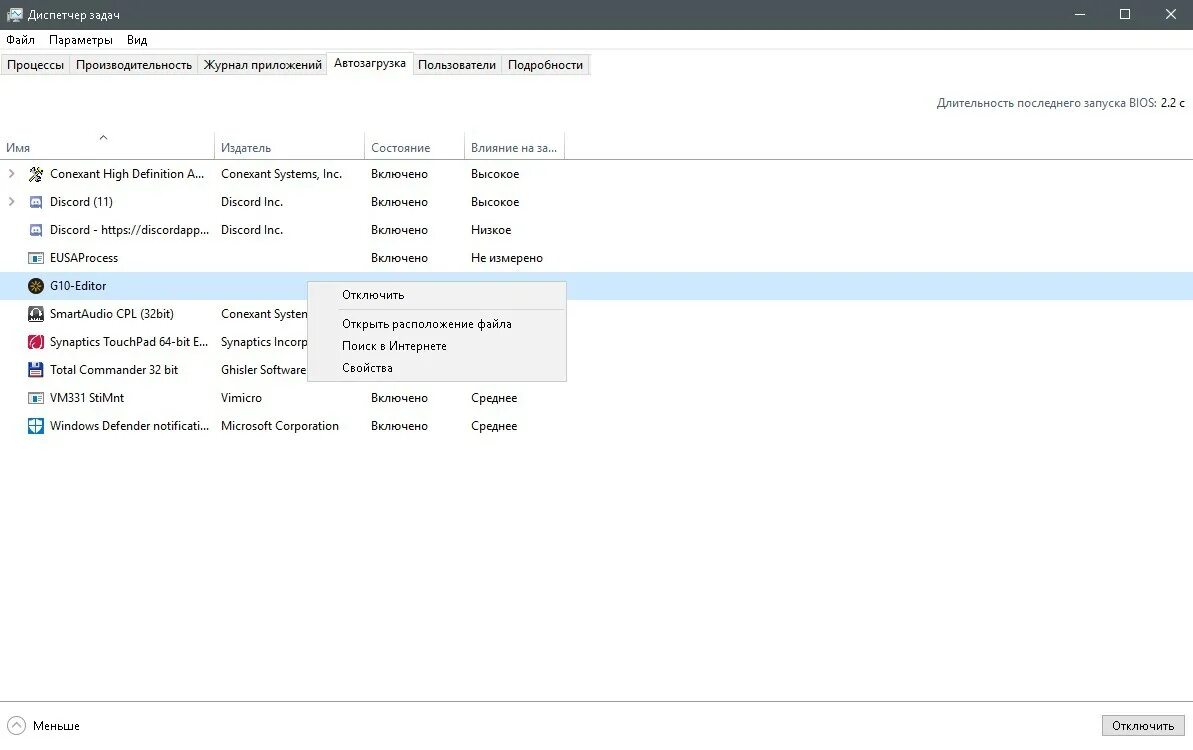Click the Discord (11) app icon

[x=36, y=202]
